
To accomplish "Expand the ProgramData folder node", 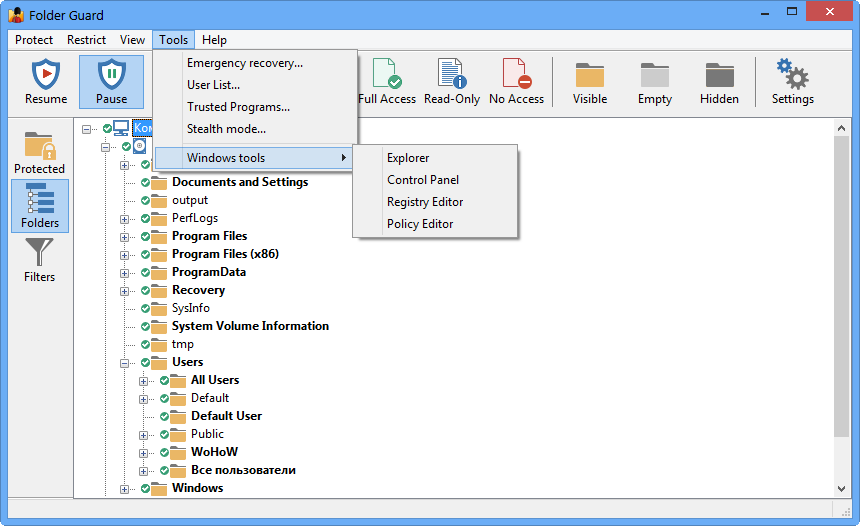I will [x=125, y=273].
